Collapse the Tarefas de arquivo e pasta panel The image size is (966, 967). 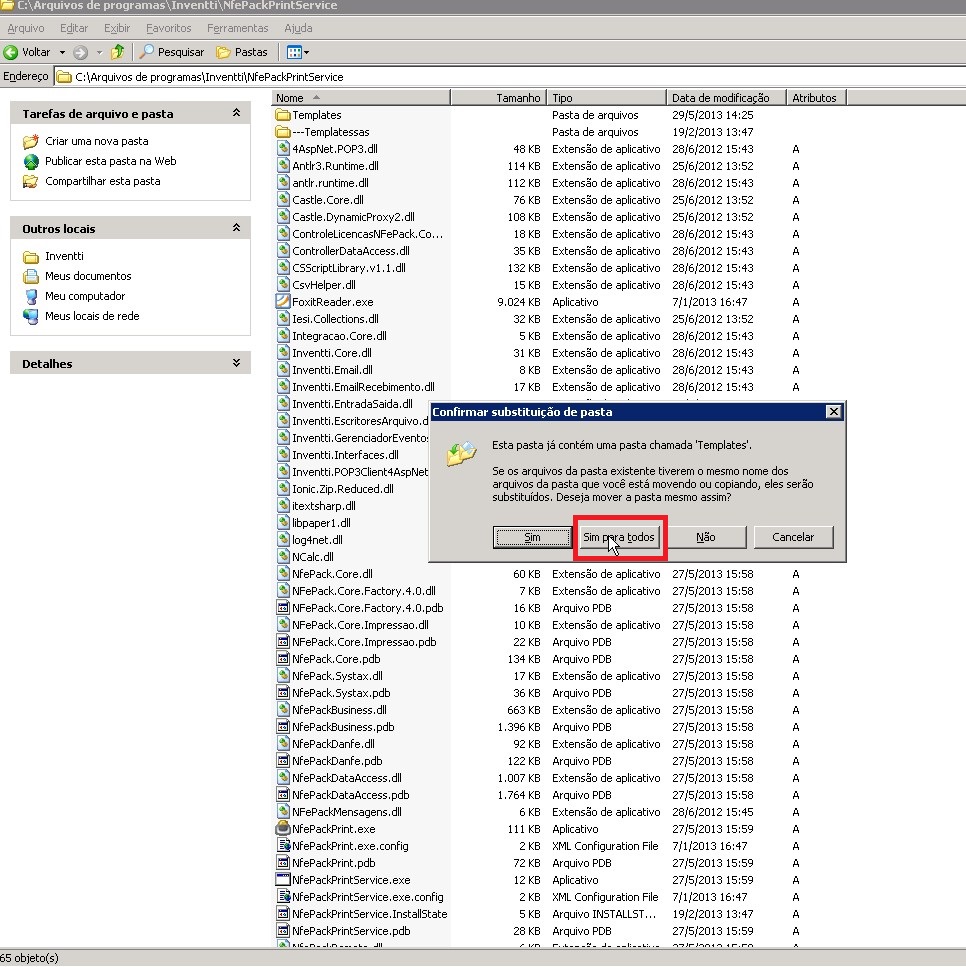click(236, 114)
